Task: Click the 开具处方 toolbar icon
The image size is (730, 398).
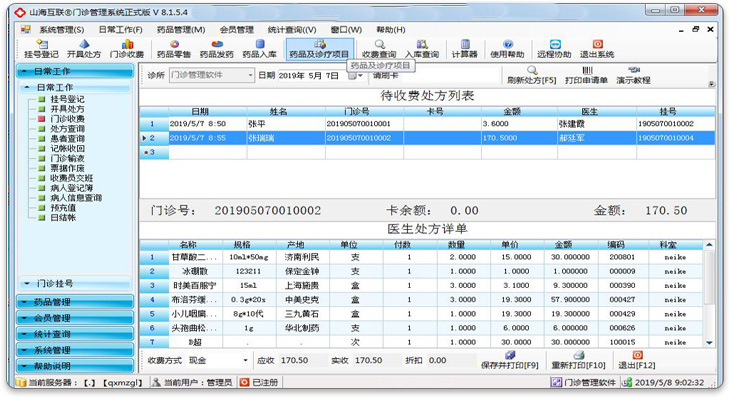Action: click(x=84, y=49)
